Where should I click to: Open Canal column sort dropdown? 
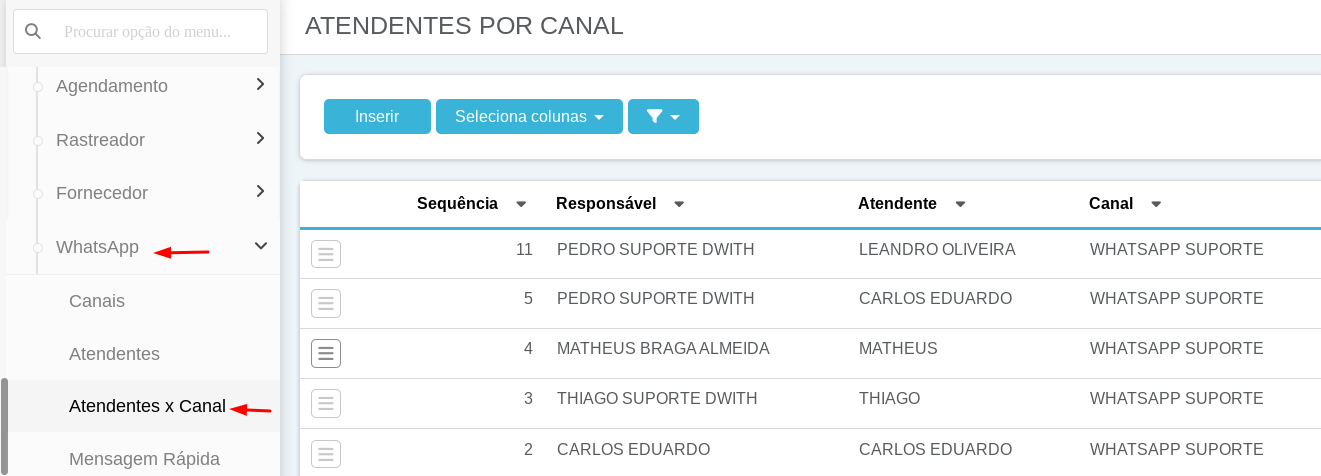coord(1156,204)
